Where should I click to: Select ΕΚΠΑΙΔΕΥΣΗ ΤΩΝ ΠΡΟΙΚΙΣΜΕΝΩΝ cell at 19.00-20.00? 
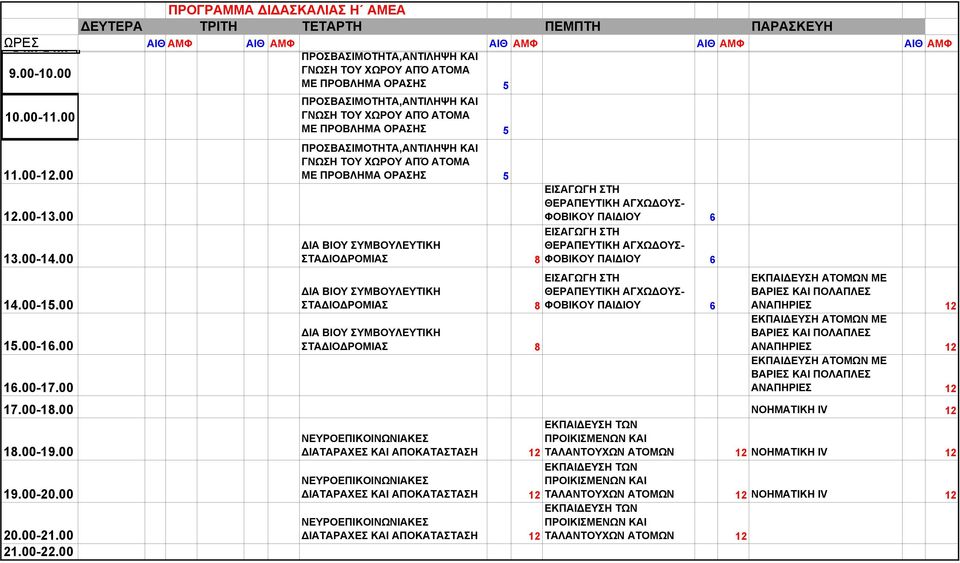point(618,482)
